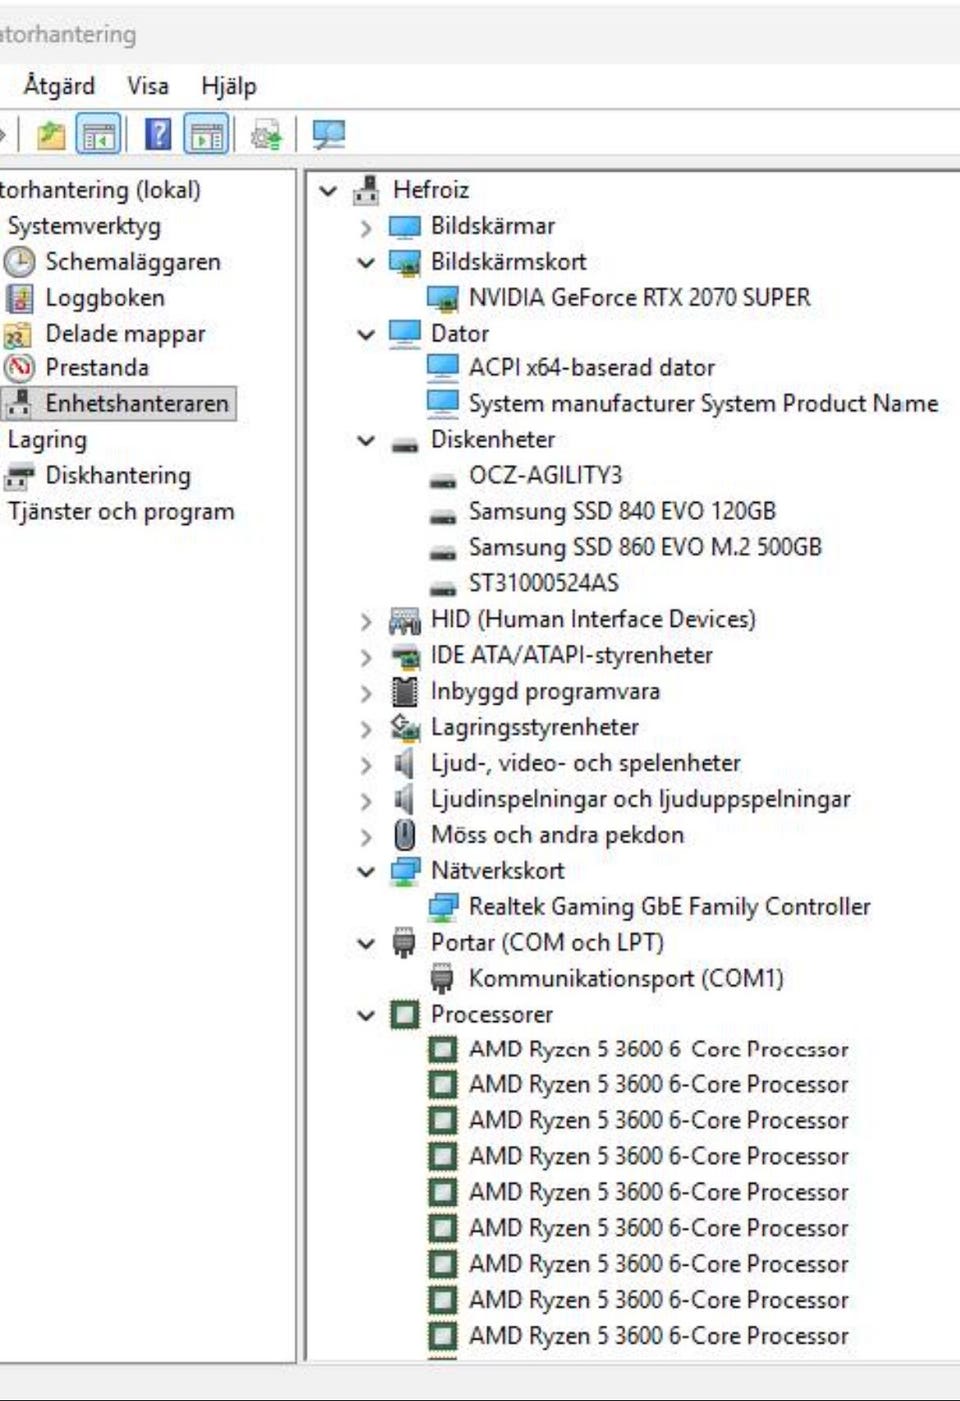Select Samsung SSD 840 EVO 120GB
Screen dimensions: 960x1401
click(x=622, y=511)
